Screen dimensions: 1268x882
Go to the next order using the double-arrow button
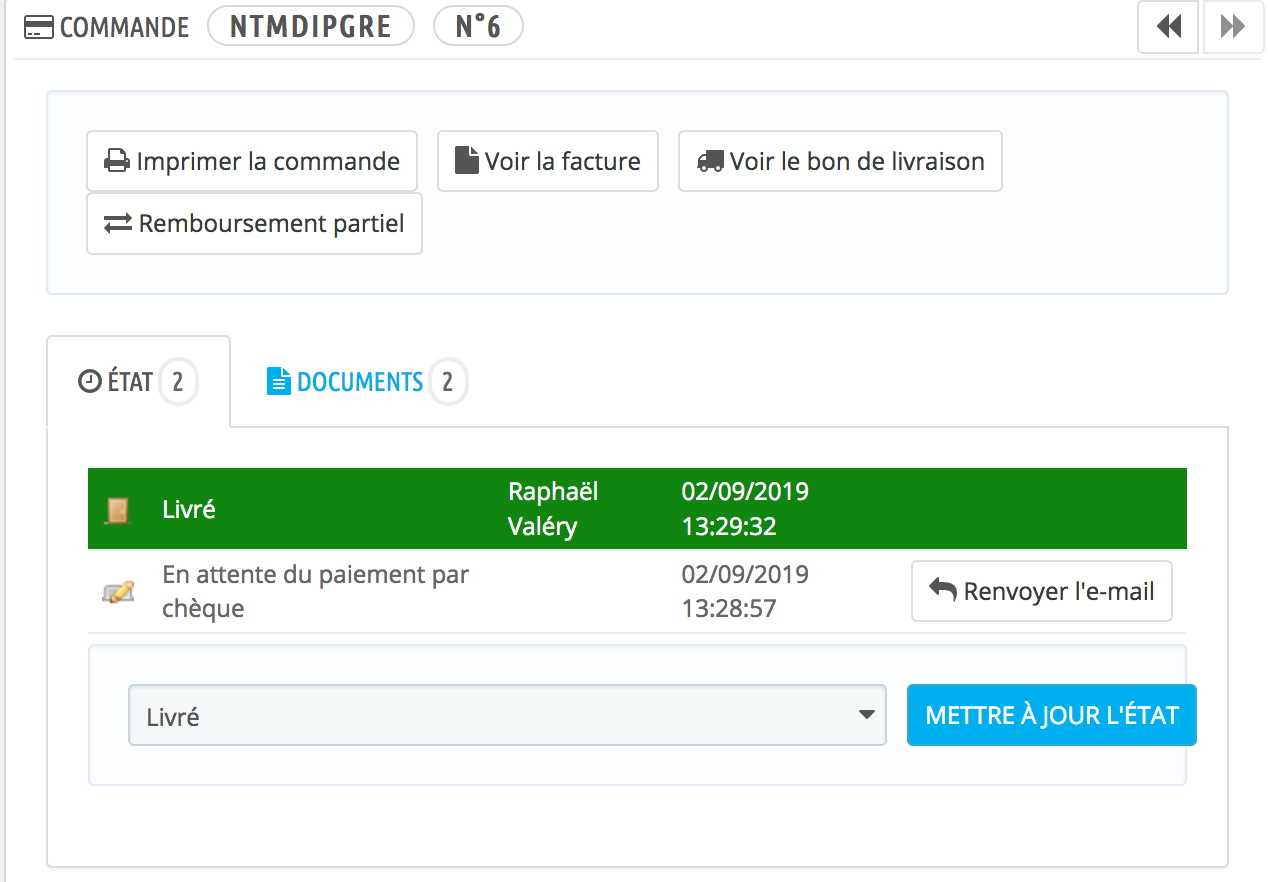coord(1232,27)
